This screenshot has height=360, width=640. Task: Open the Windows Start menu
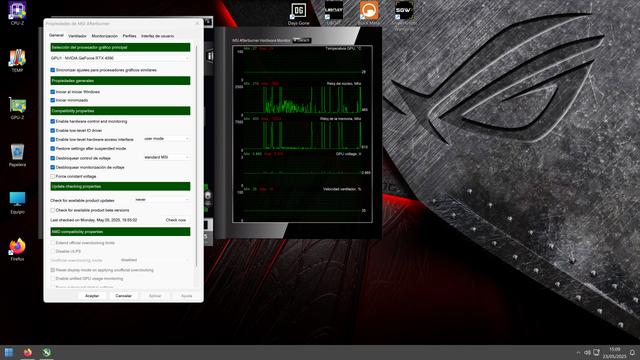[9, 352]
